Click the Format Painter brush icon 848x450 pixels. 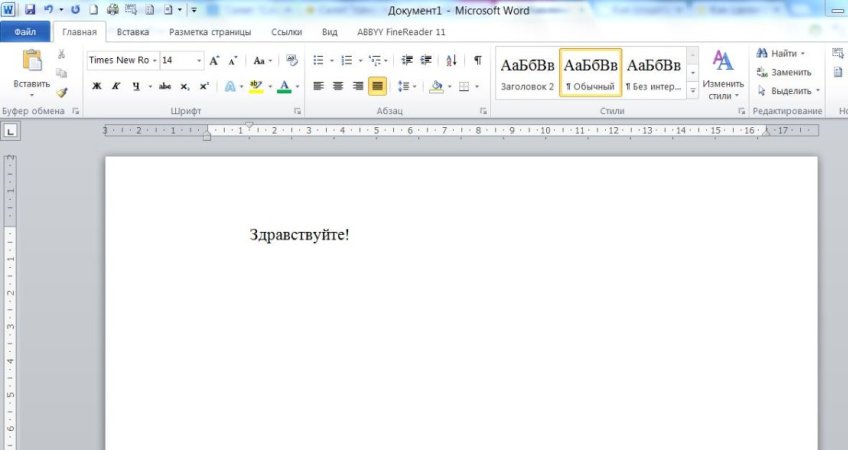[x=62, y=93]
